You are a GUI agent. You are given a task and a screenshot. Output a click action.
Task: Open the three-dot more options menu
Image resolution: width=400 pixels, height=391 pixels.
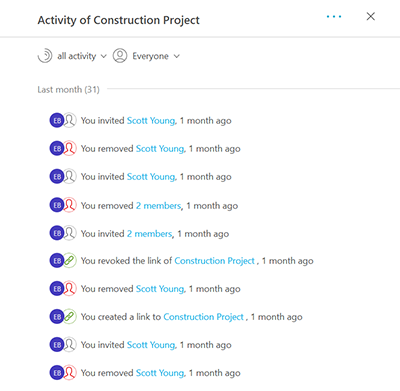tap(334, 17)
